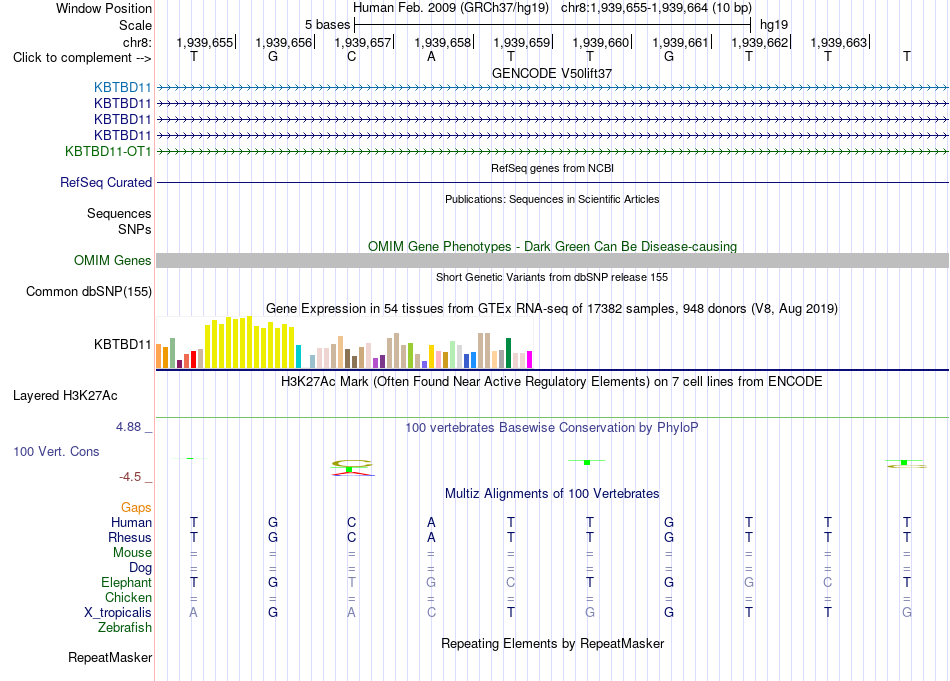Click the KBTBD11 label beside the GTEx chart

click(x=122, y=345)
